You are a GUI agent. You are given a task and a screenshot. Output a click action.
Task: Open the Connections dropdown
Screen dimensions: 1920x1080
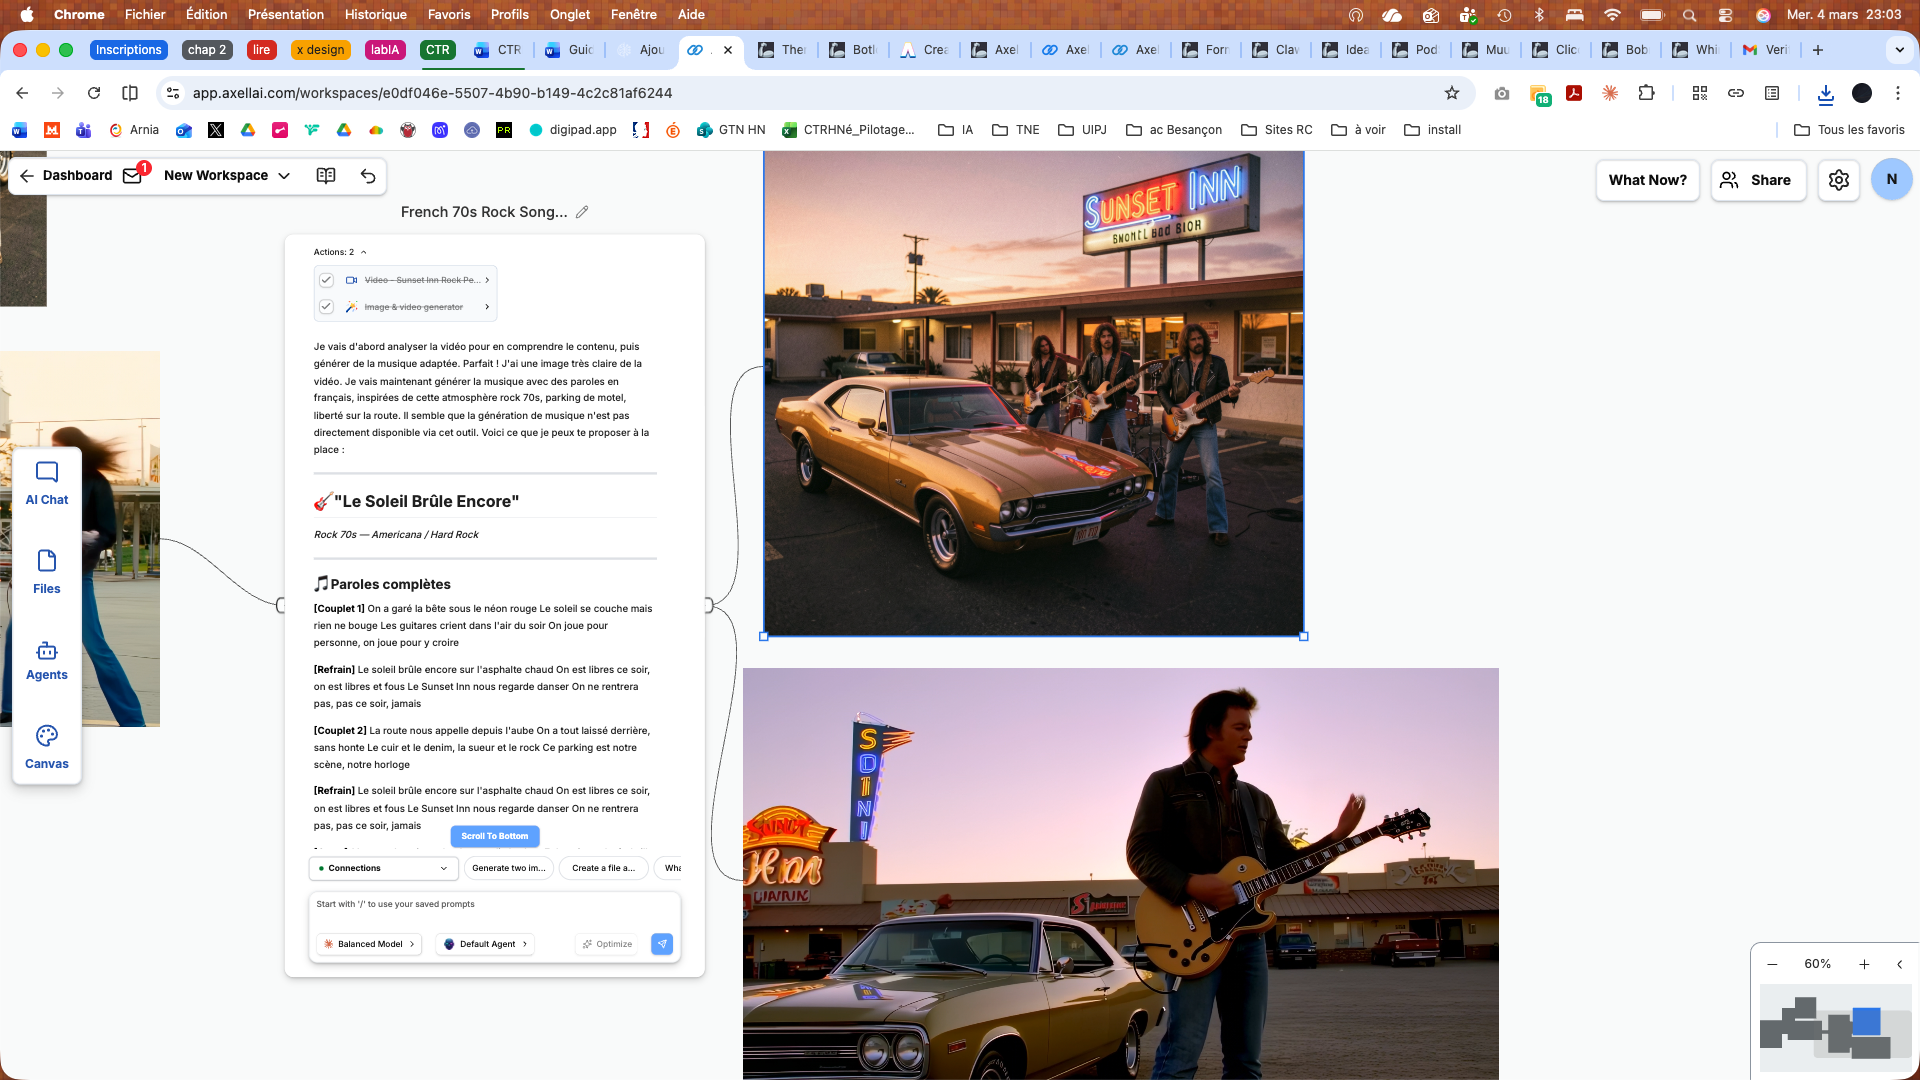[x=383, y=868]
